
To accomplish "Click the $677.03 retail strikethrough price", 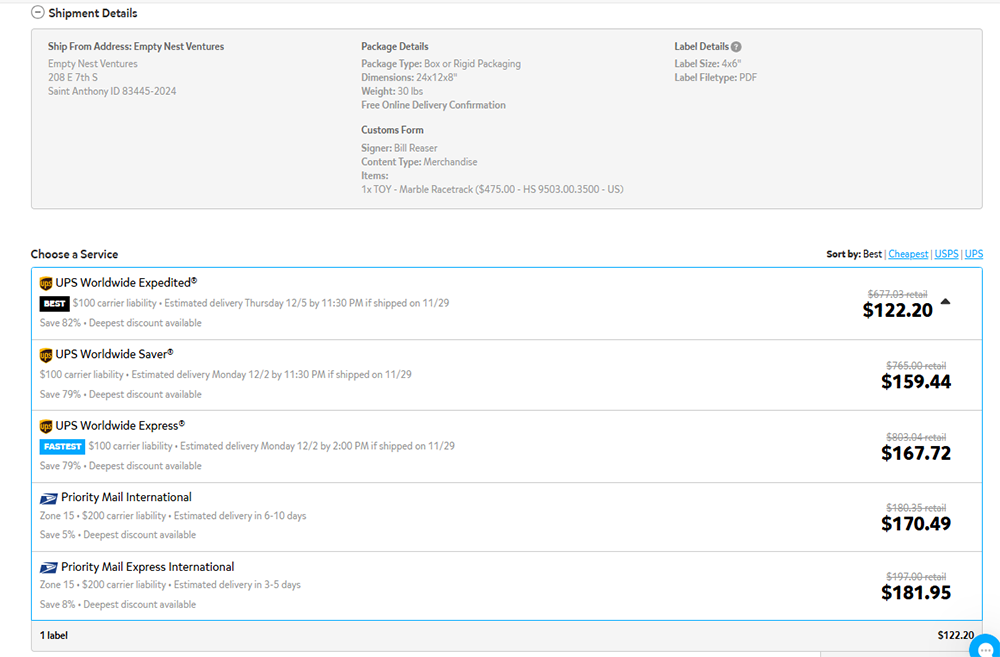I will click(x=897, y=294).
